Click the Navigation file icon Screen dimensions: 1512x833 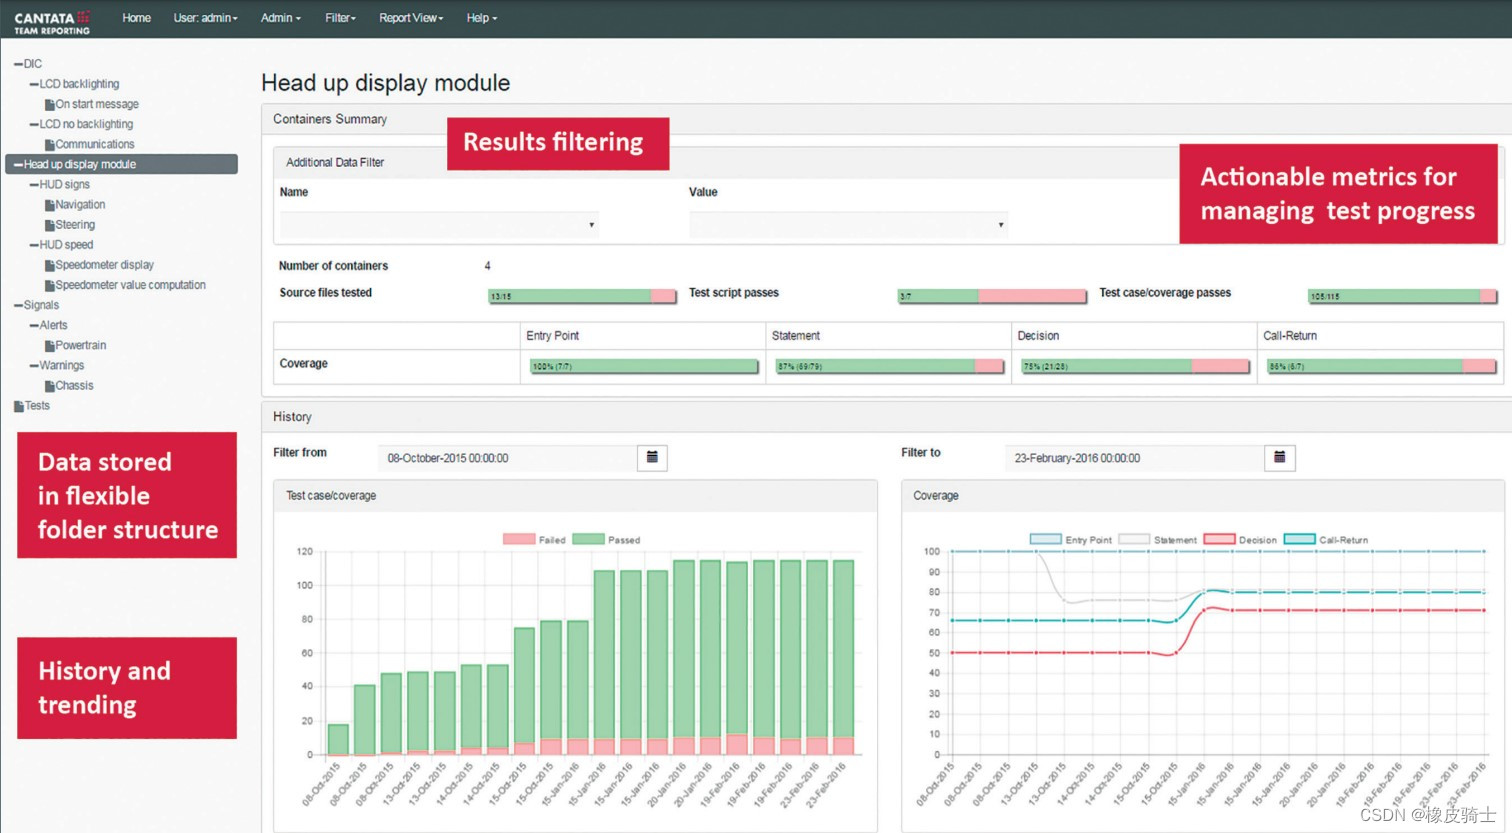tap(49, 205)
